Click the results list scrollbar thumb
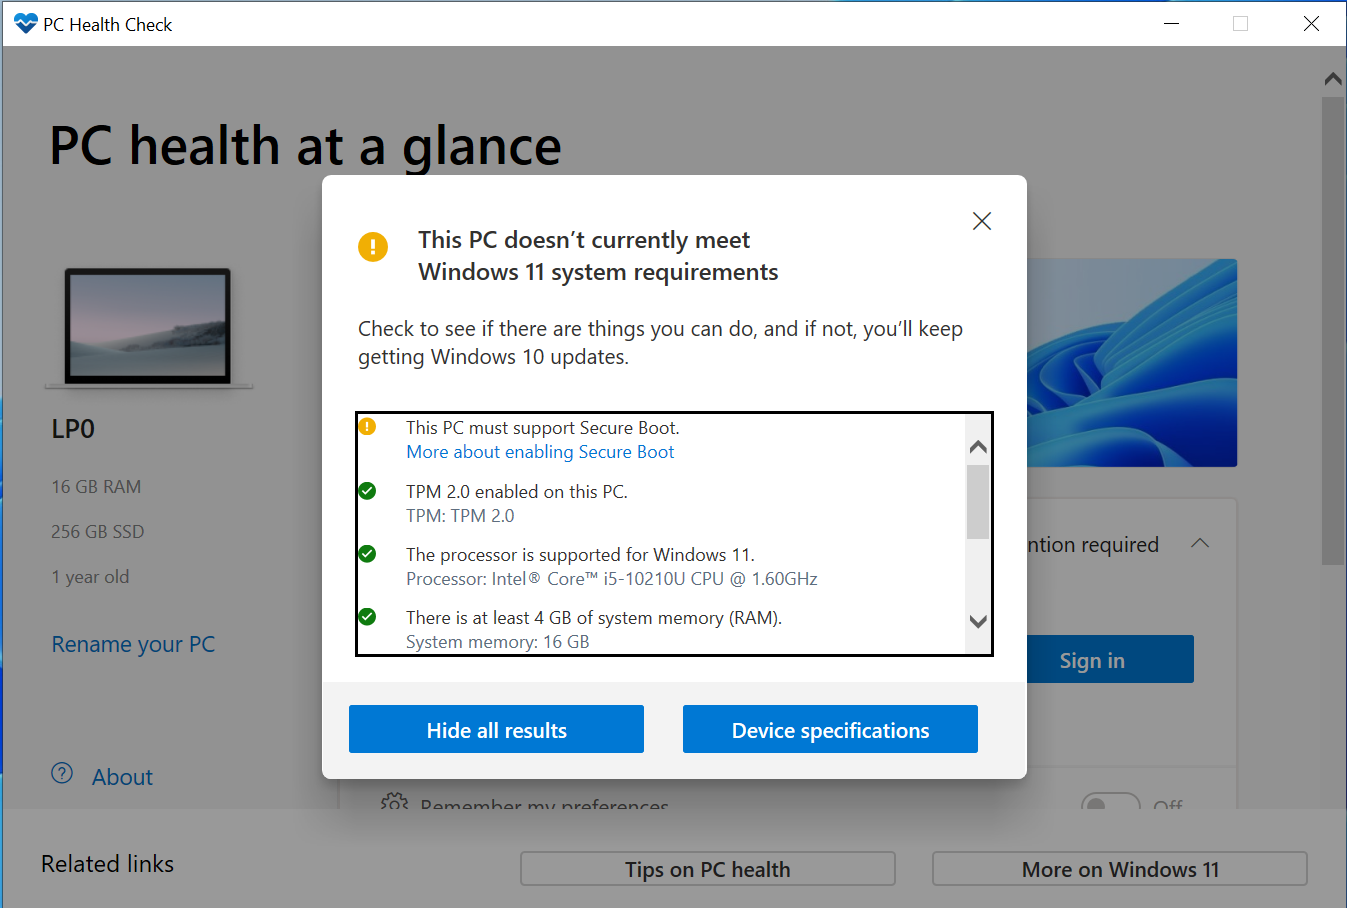The width and height of the screenshot is (1347, 908). tap(978, 502)
